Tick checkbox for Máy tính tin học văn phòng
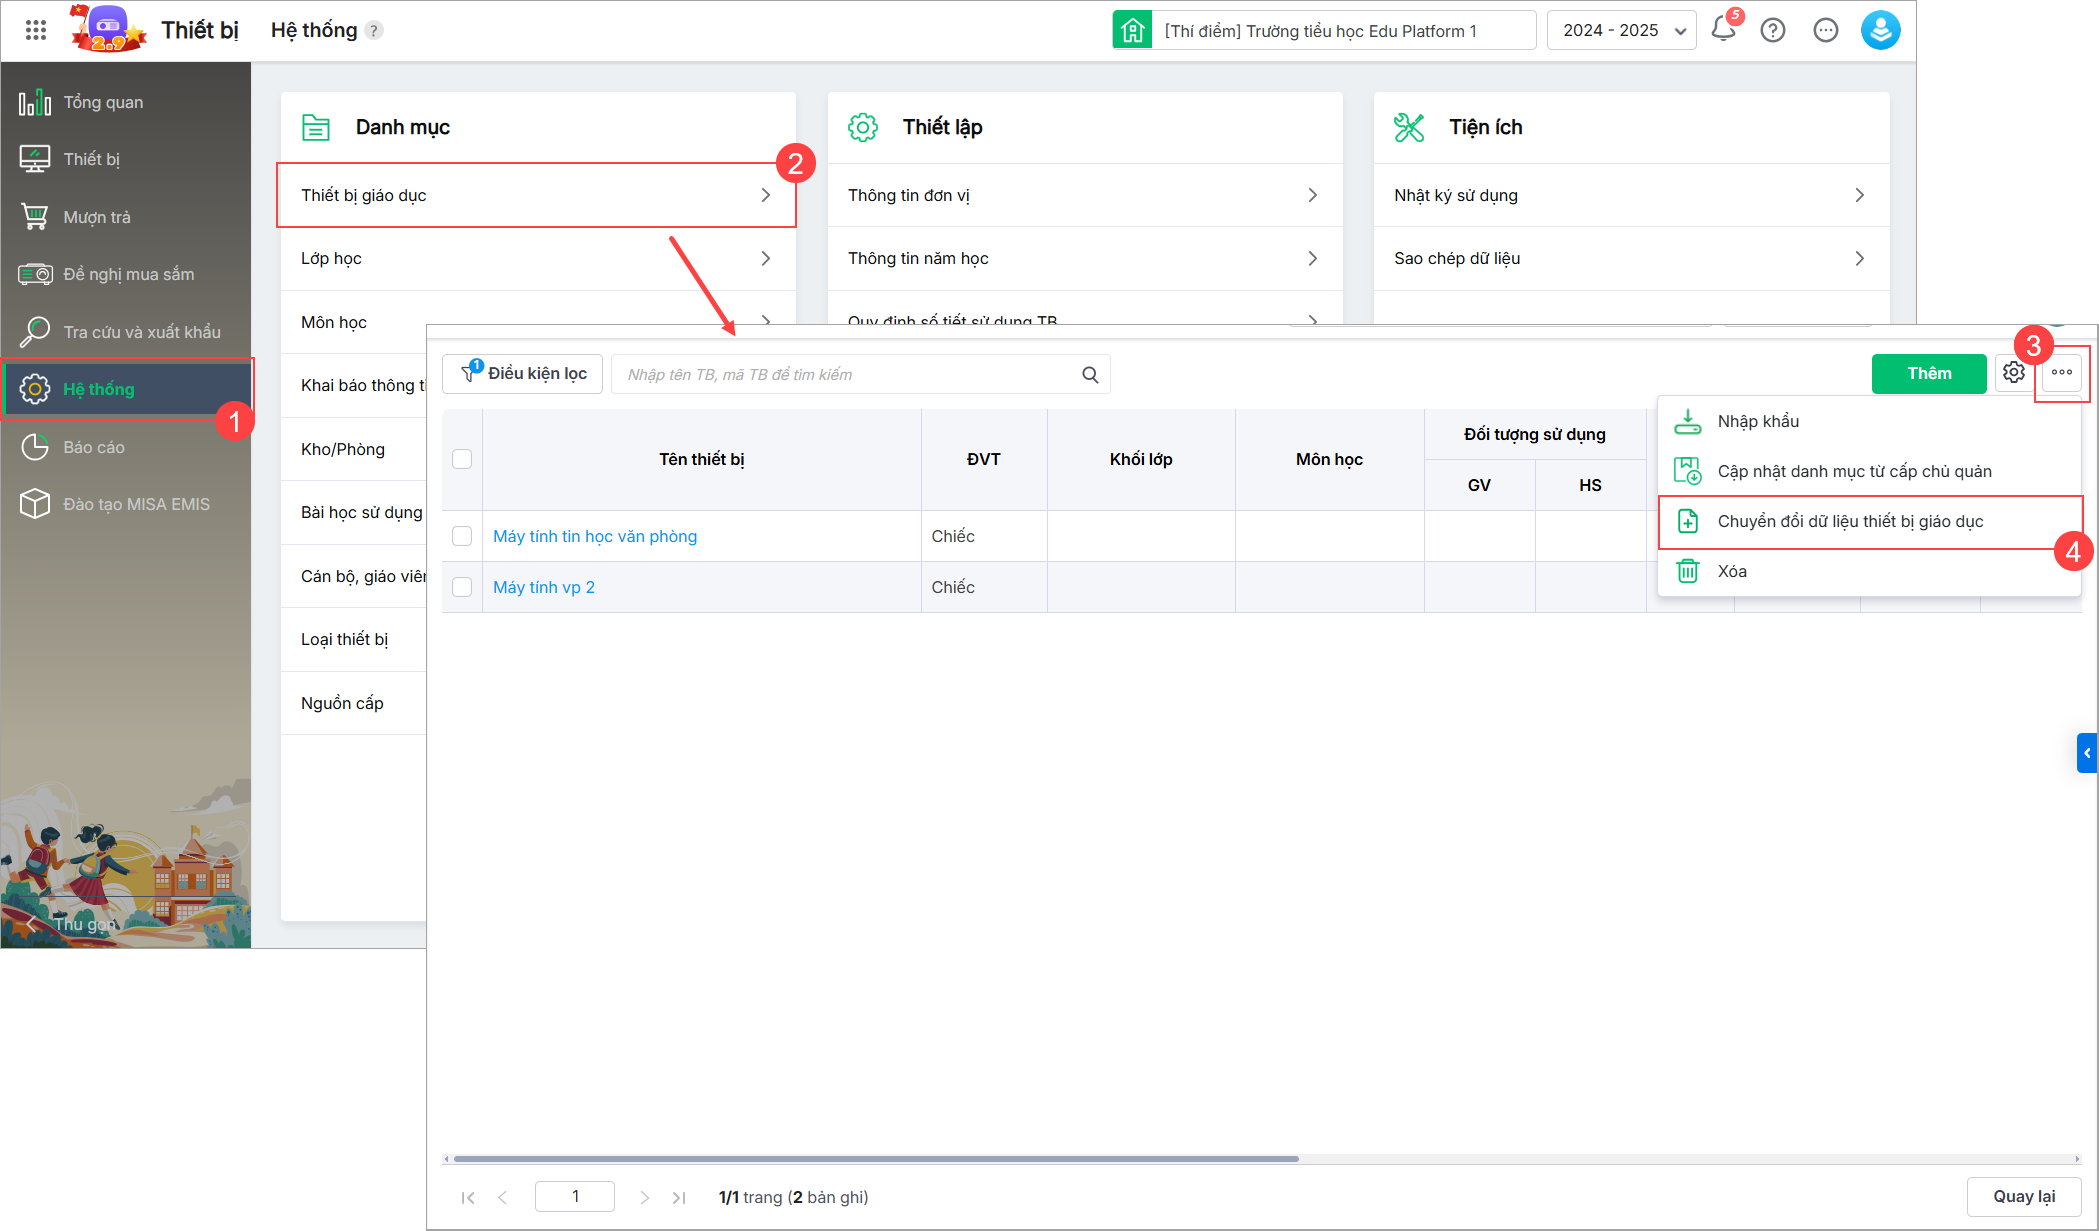Image resolution: width=2099 pixels, height=1231 pixels. pos(462,536)
